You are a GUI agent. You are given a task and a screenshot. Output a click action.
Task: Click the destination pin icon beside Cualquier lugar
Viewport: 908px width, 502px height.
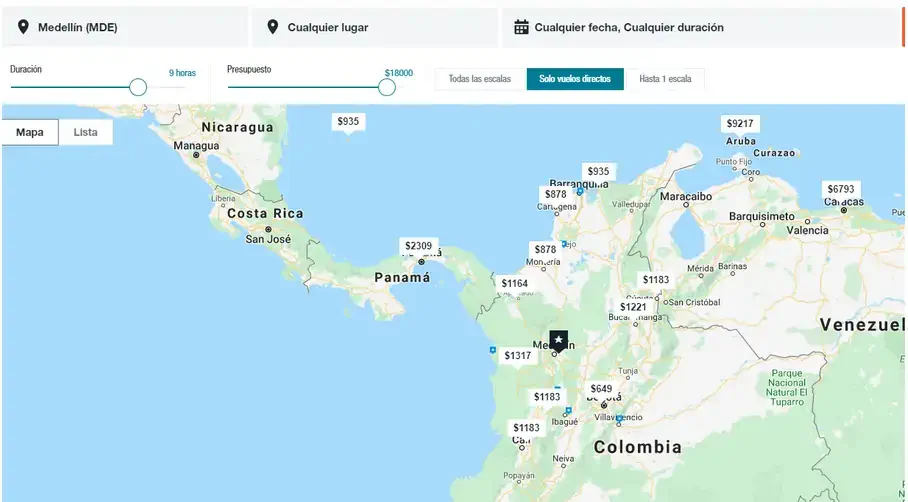pyautogui.click(x=273, y=27)
